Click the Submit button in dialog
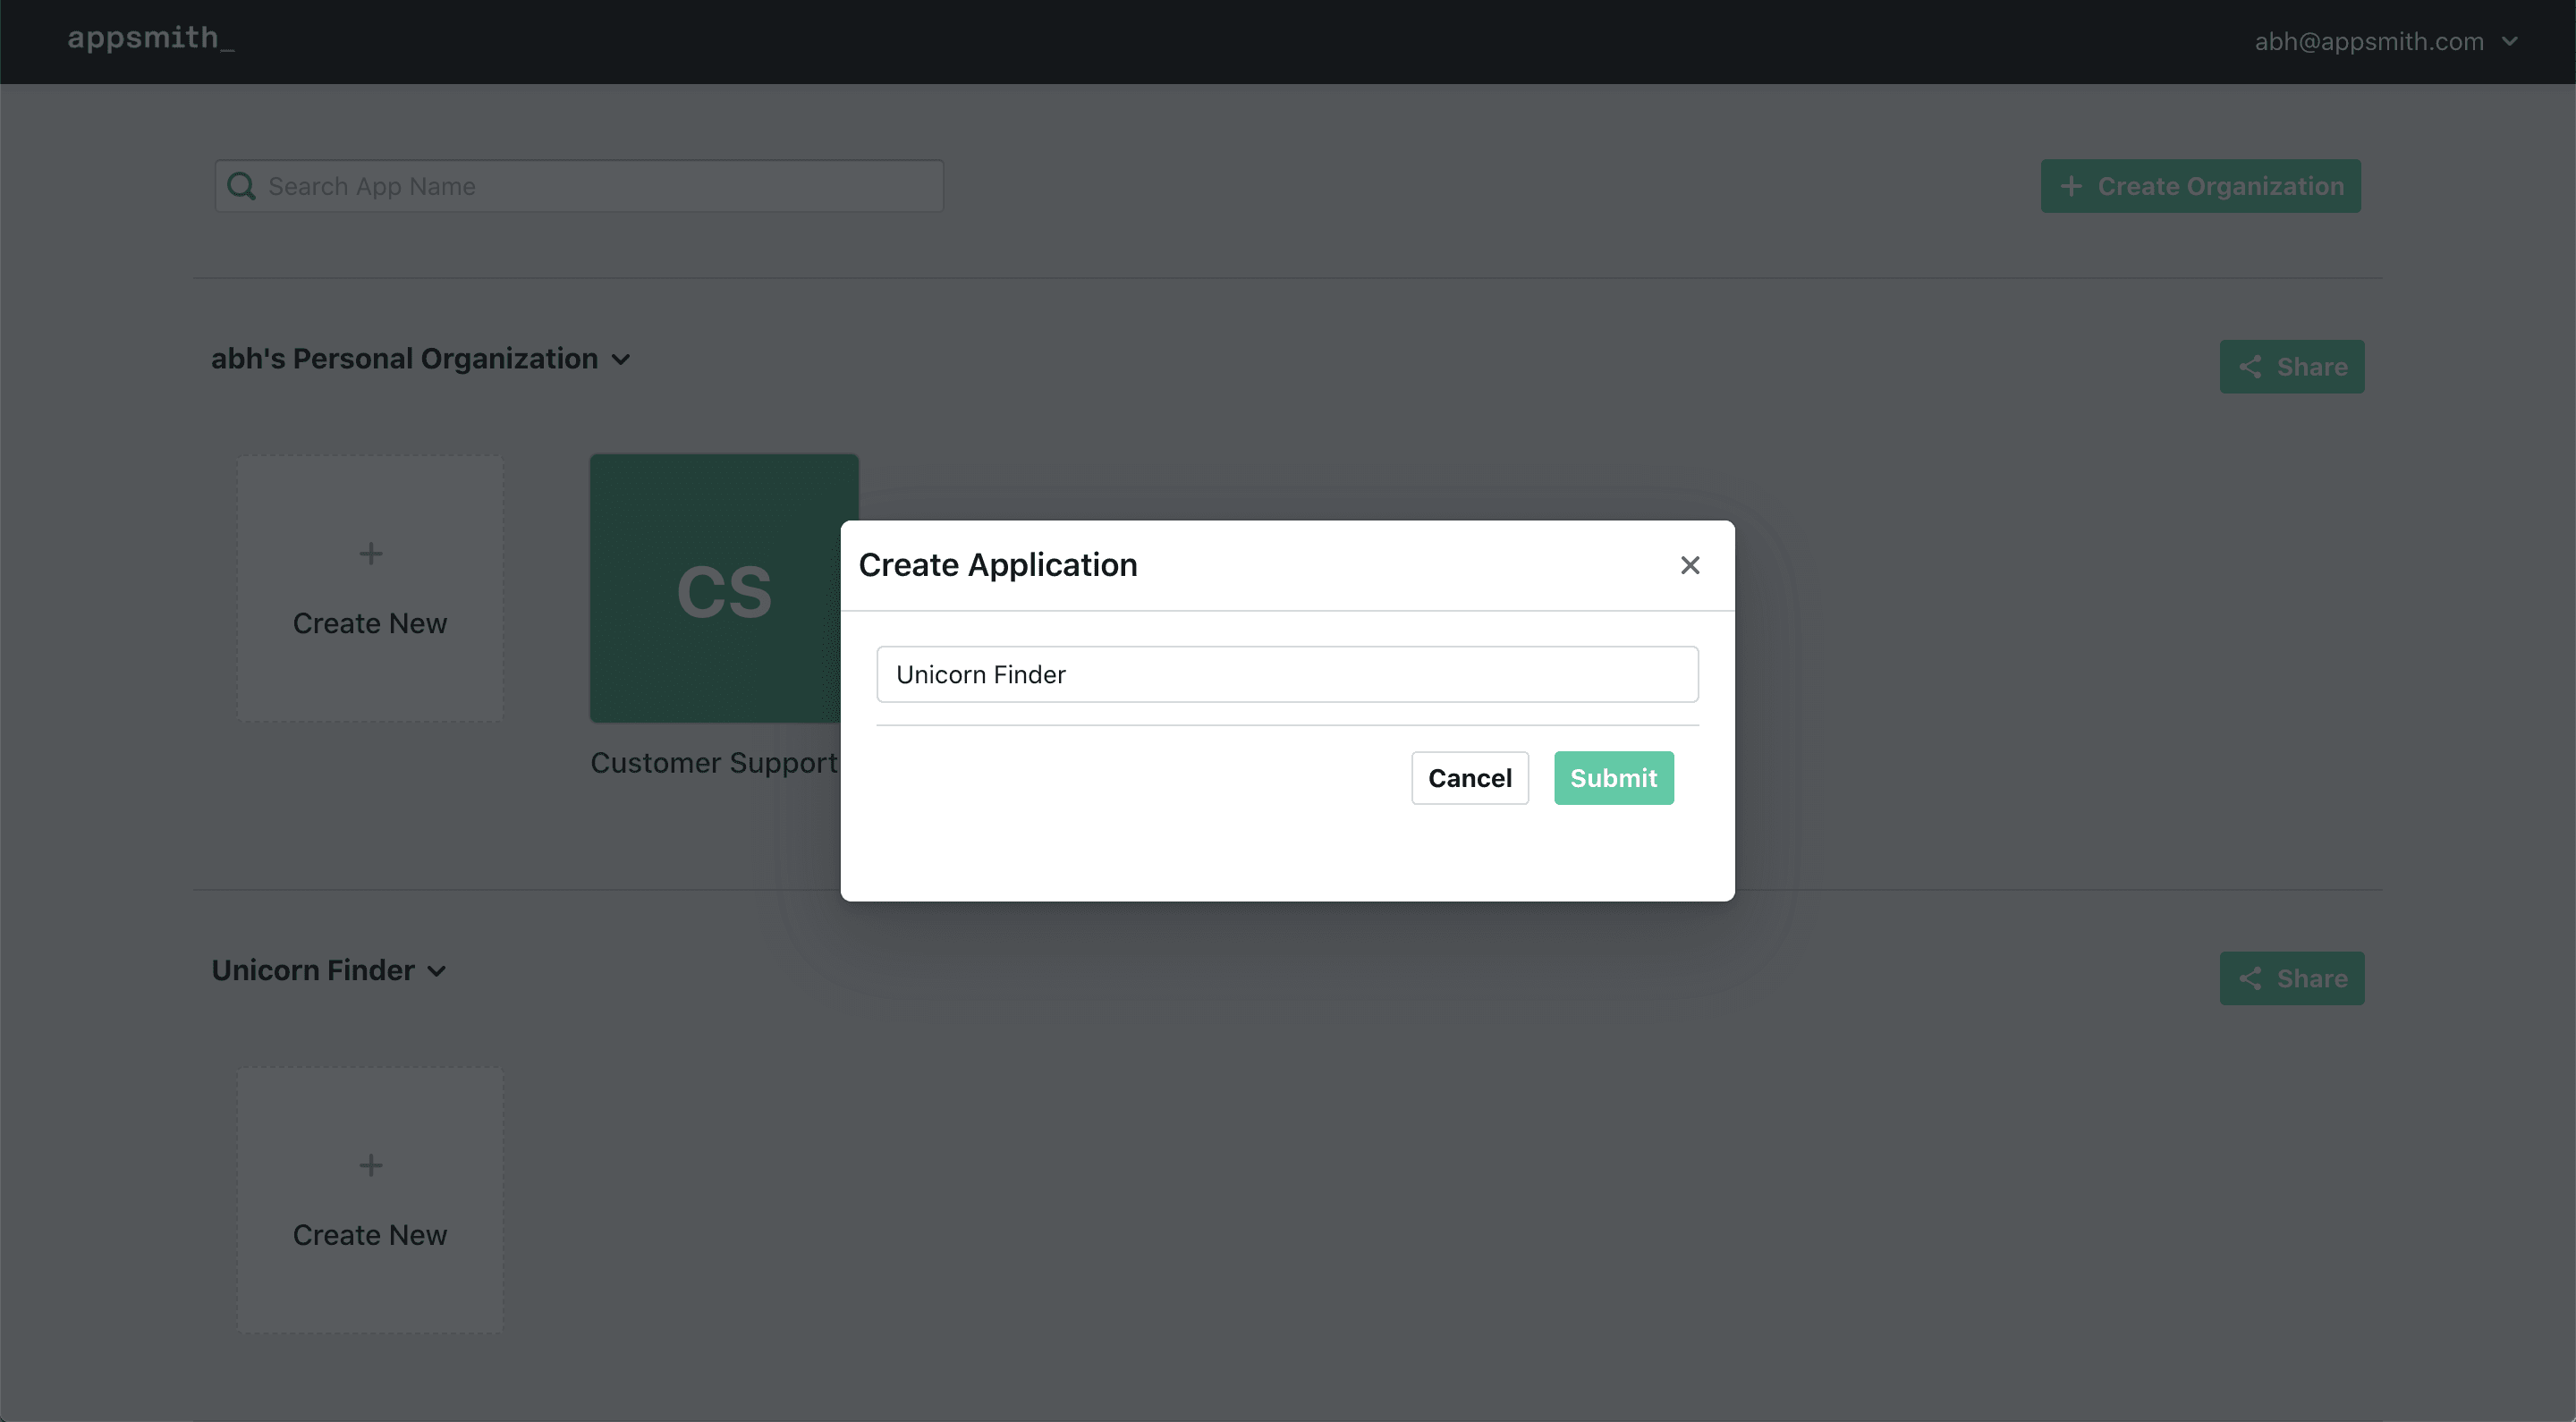The image size is (2576, 1422). coord(1613,777)
